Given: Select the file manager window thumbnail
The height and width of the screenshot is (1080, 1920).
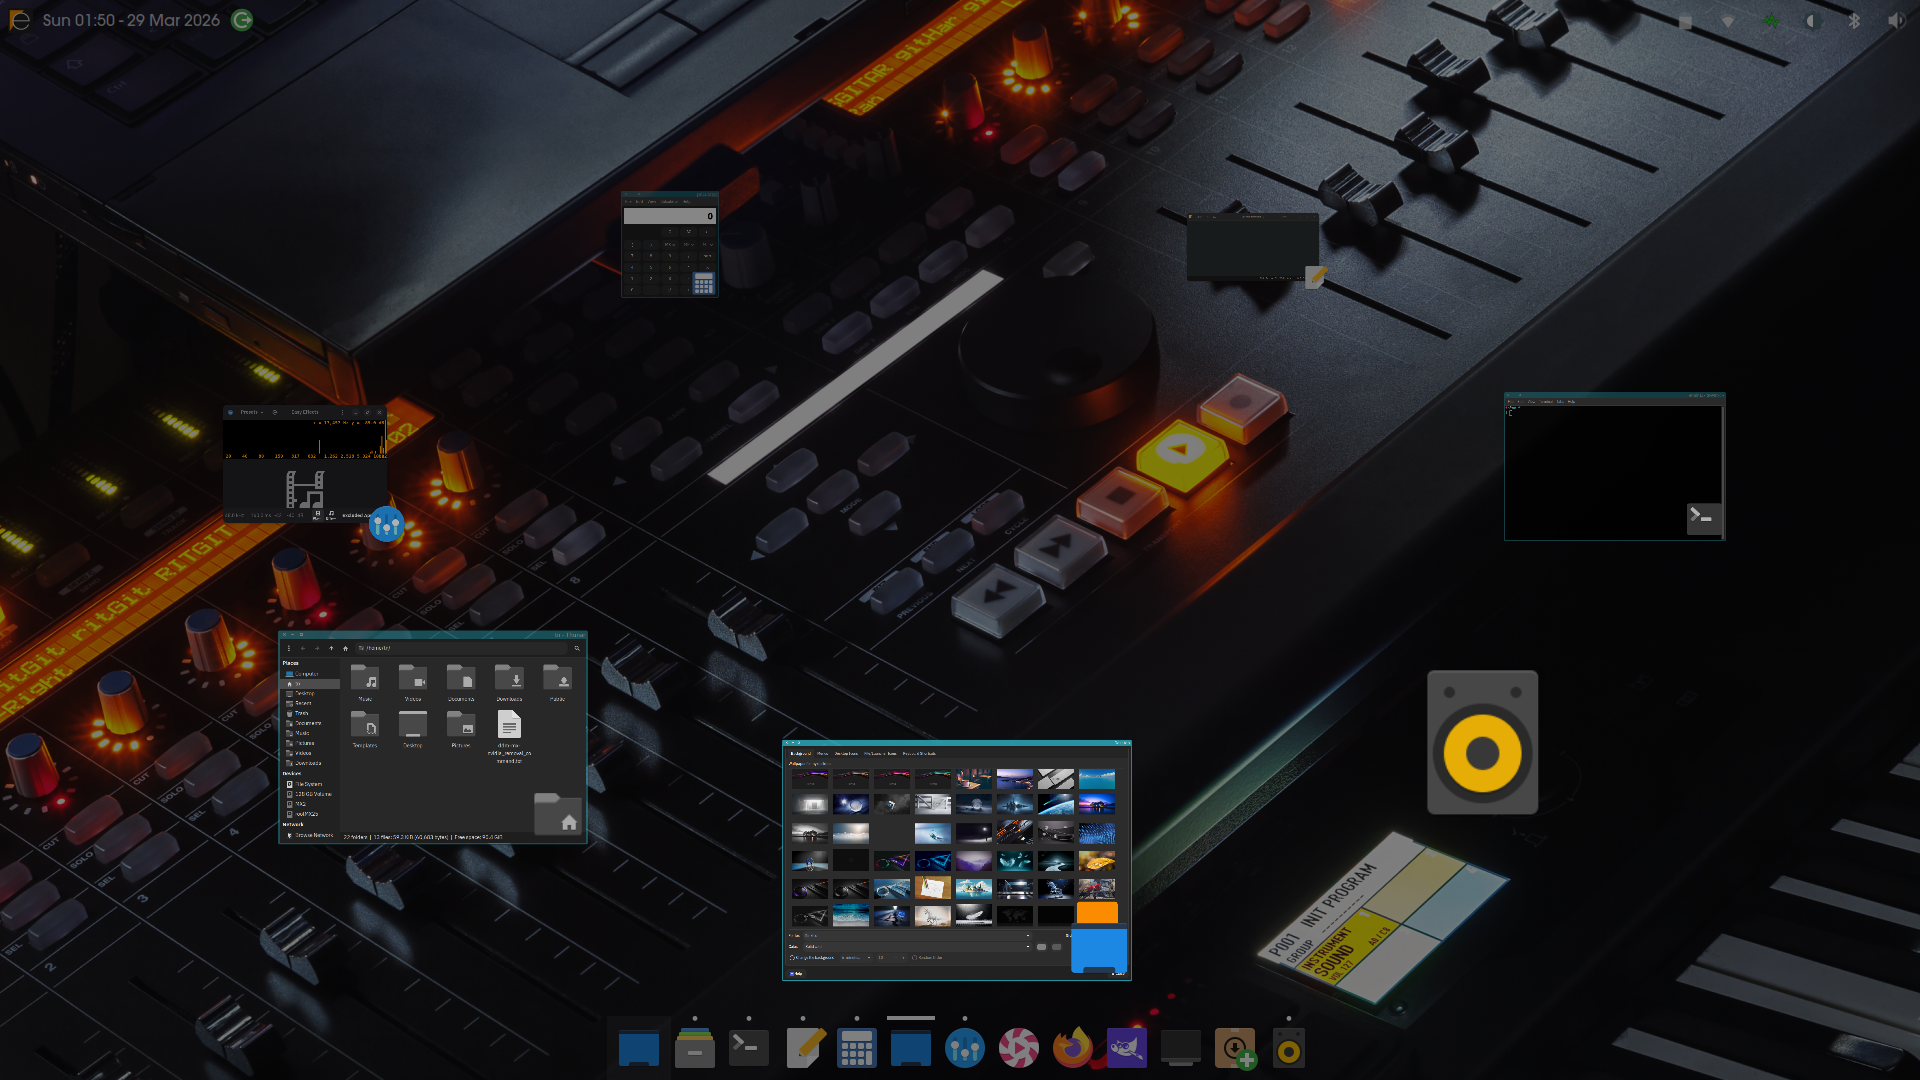Looking at the screenshot, I should click(x=432, y=738).
